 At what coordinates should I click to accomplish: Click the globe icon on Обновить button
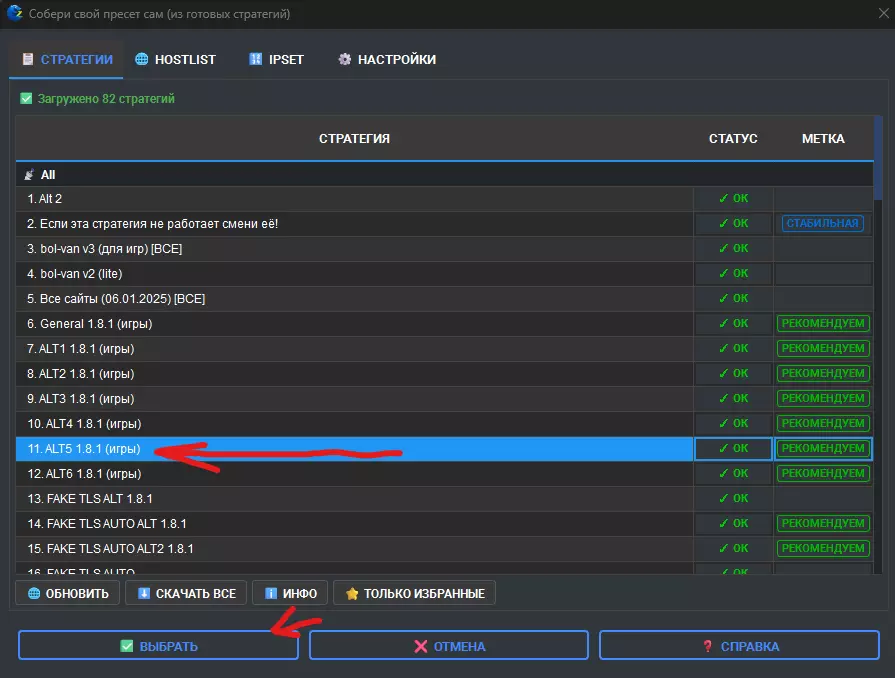[34, 593]
